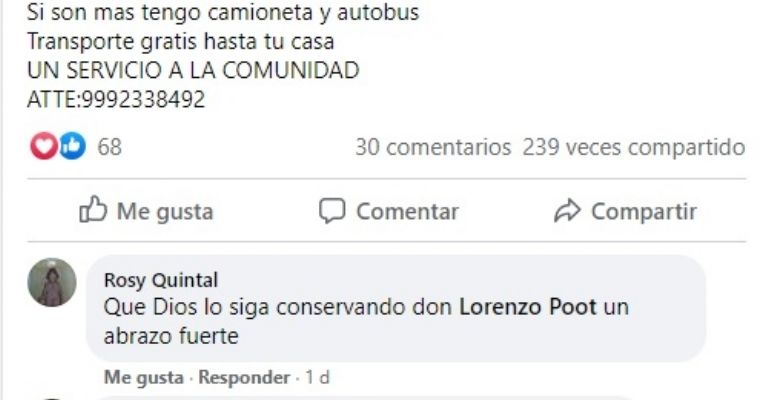Open the 30 comentarios link
The width and height of the screenshot is (768, 400).
click(433, 147)
